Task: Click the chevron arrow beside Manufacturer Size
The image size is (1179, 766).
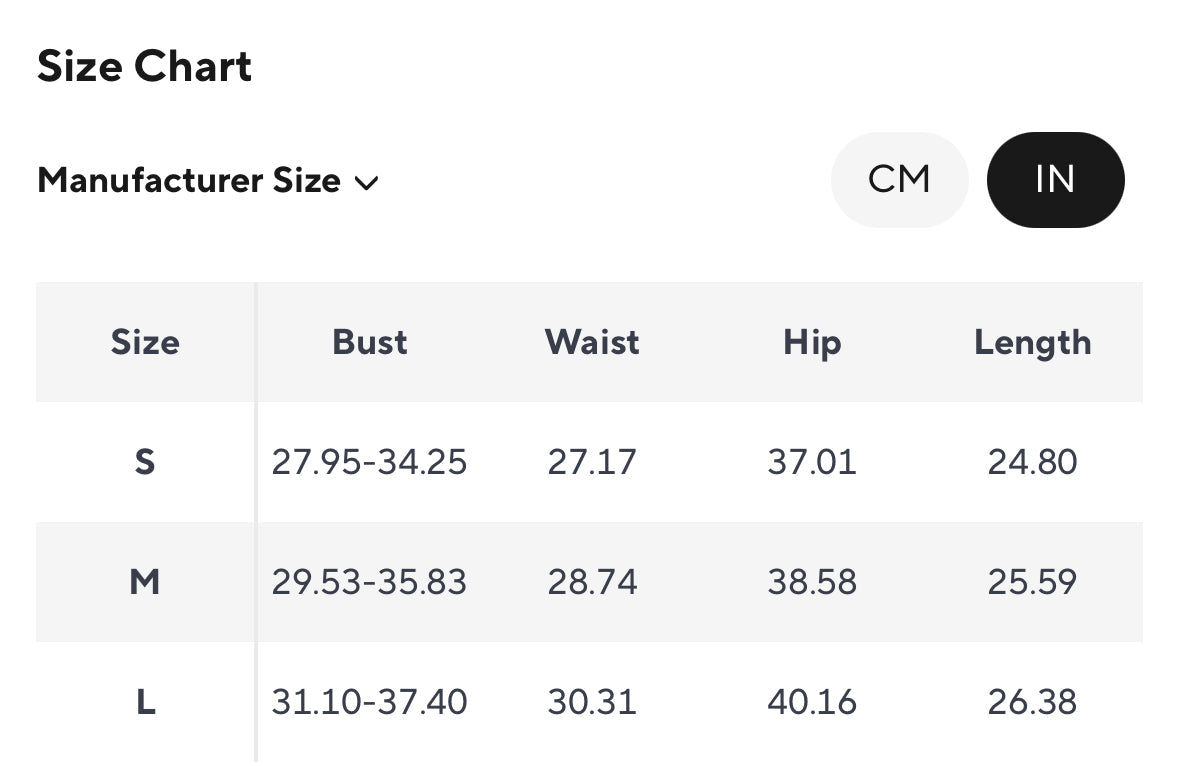Action: [x=367, y=183]
